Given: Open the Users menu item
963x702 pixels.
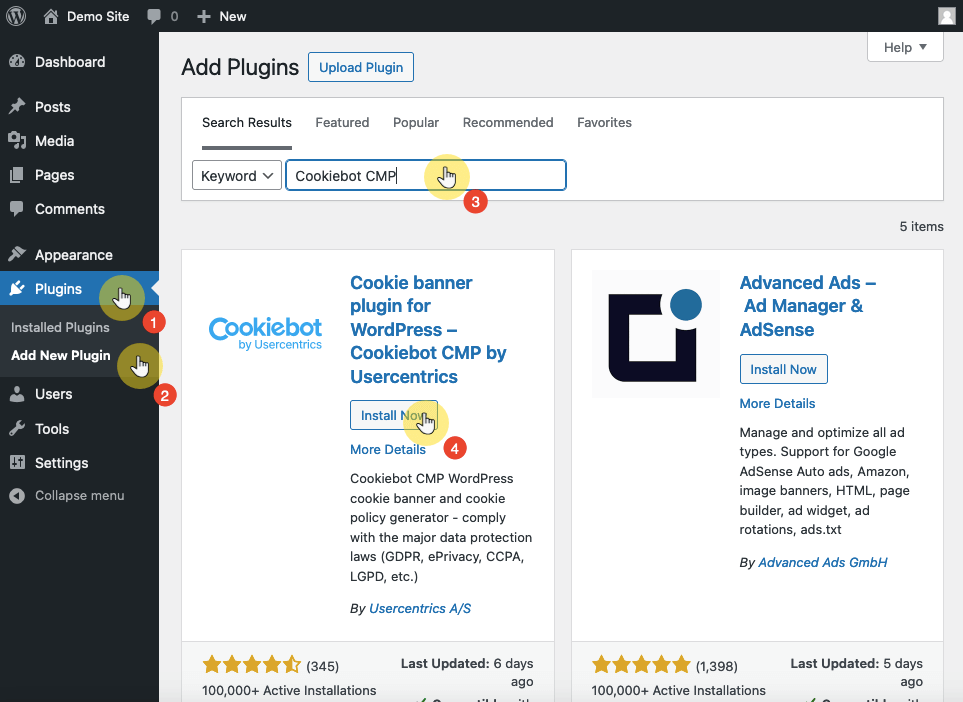Looking at the screenshot, I should [79, 394].
